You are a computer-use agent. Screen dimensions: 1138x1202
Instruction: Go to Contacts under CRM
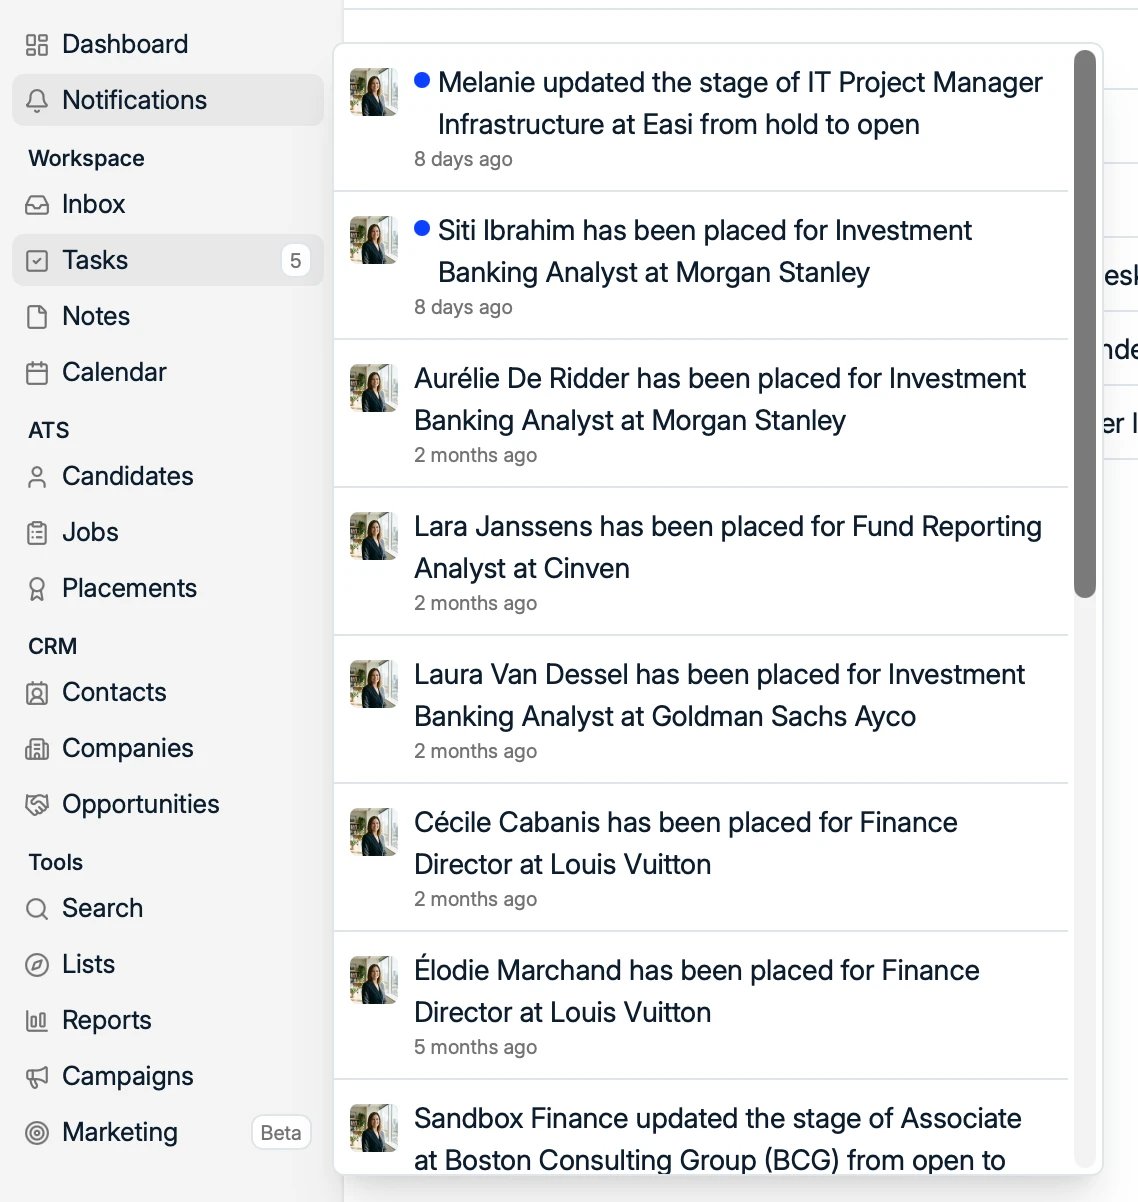click(x=114, y=692)
